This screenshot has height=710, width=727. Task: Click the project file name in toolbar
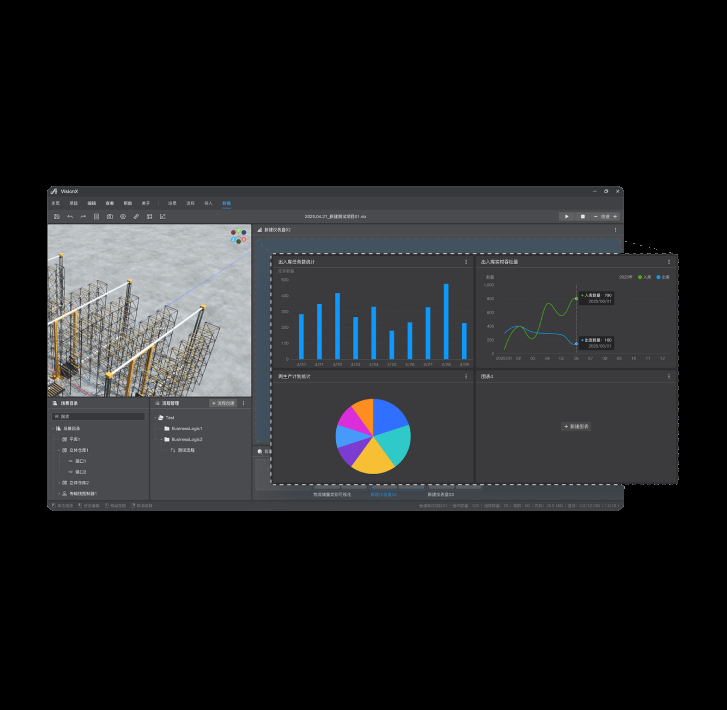[335, 217]
